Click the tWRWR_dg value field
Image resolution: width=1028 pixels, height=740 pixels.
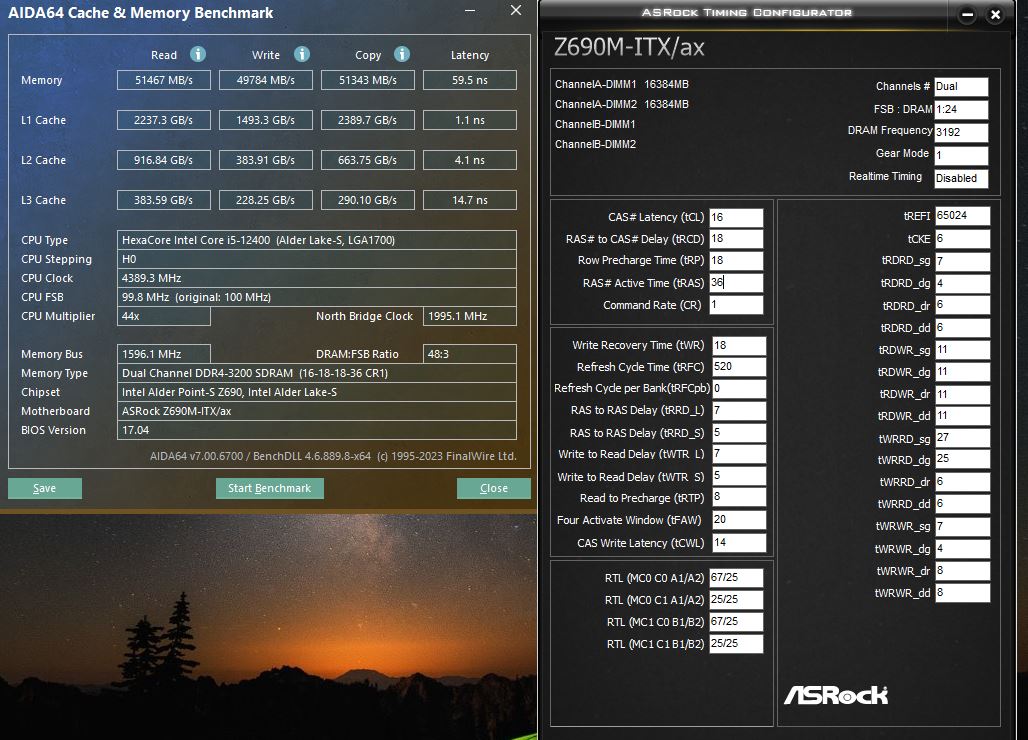point(962,549)
